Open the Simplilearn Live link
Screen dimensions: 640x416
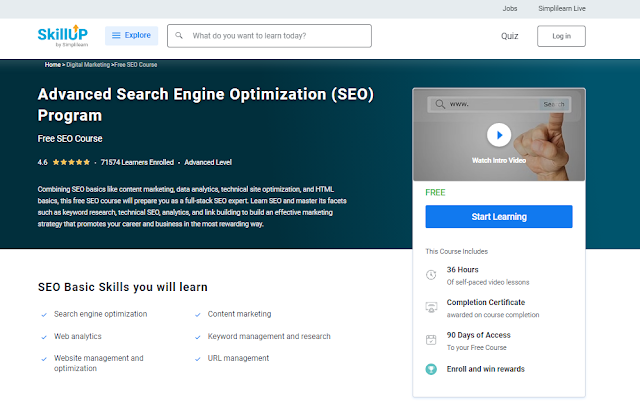(562, 9)
